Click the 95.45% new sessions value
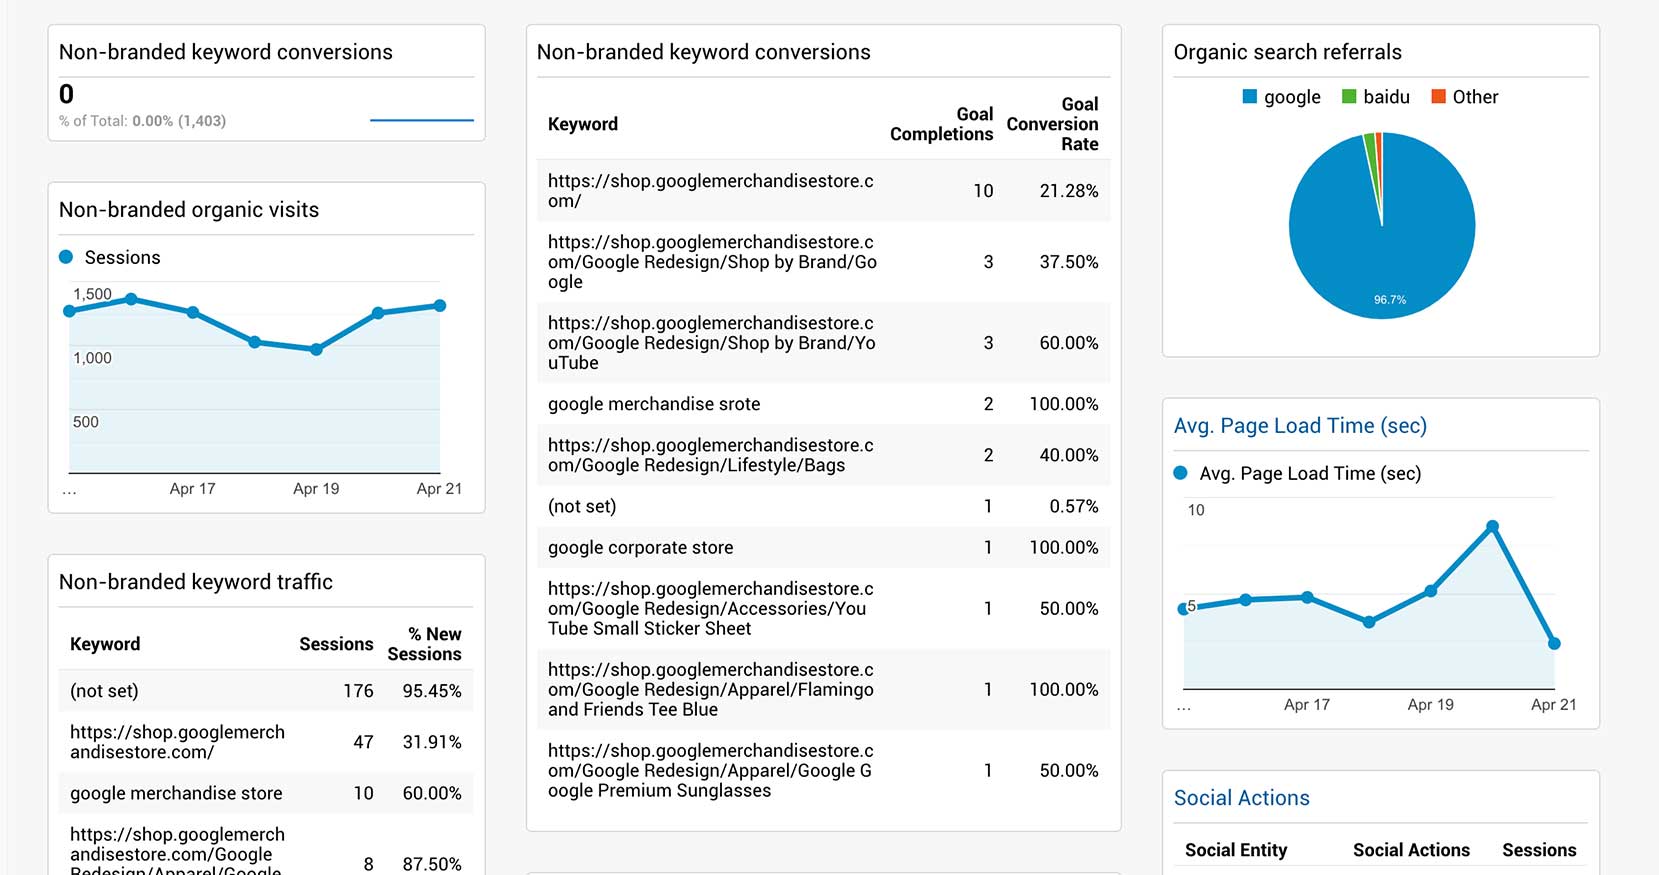 pyautogui.click(x=432, y=691)
